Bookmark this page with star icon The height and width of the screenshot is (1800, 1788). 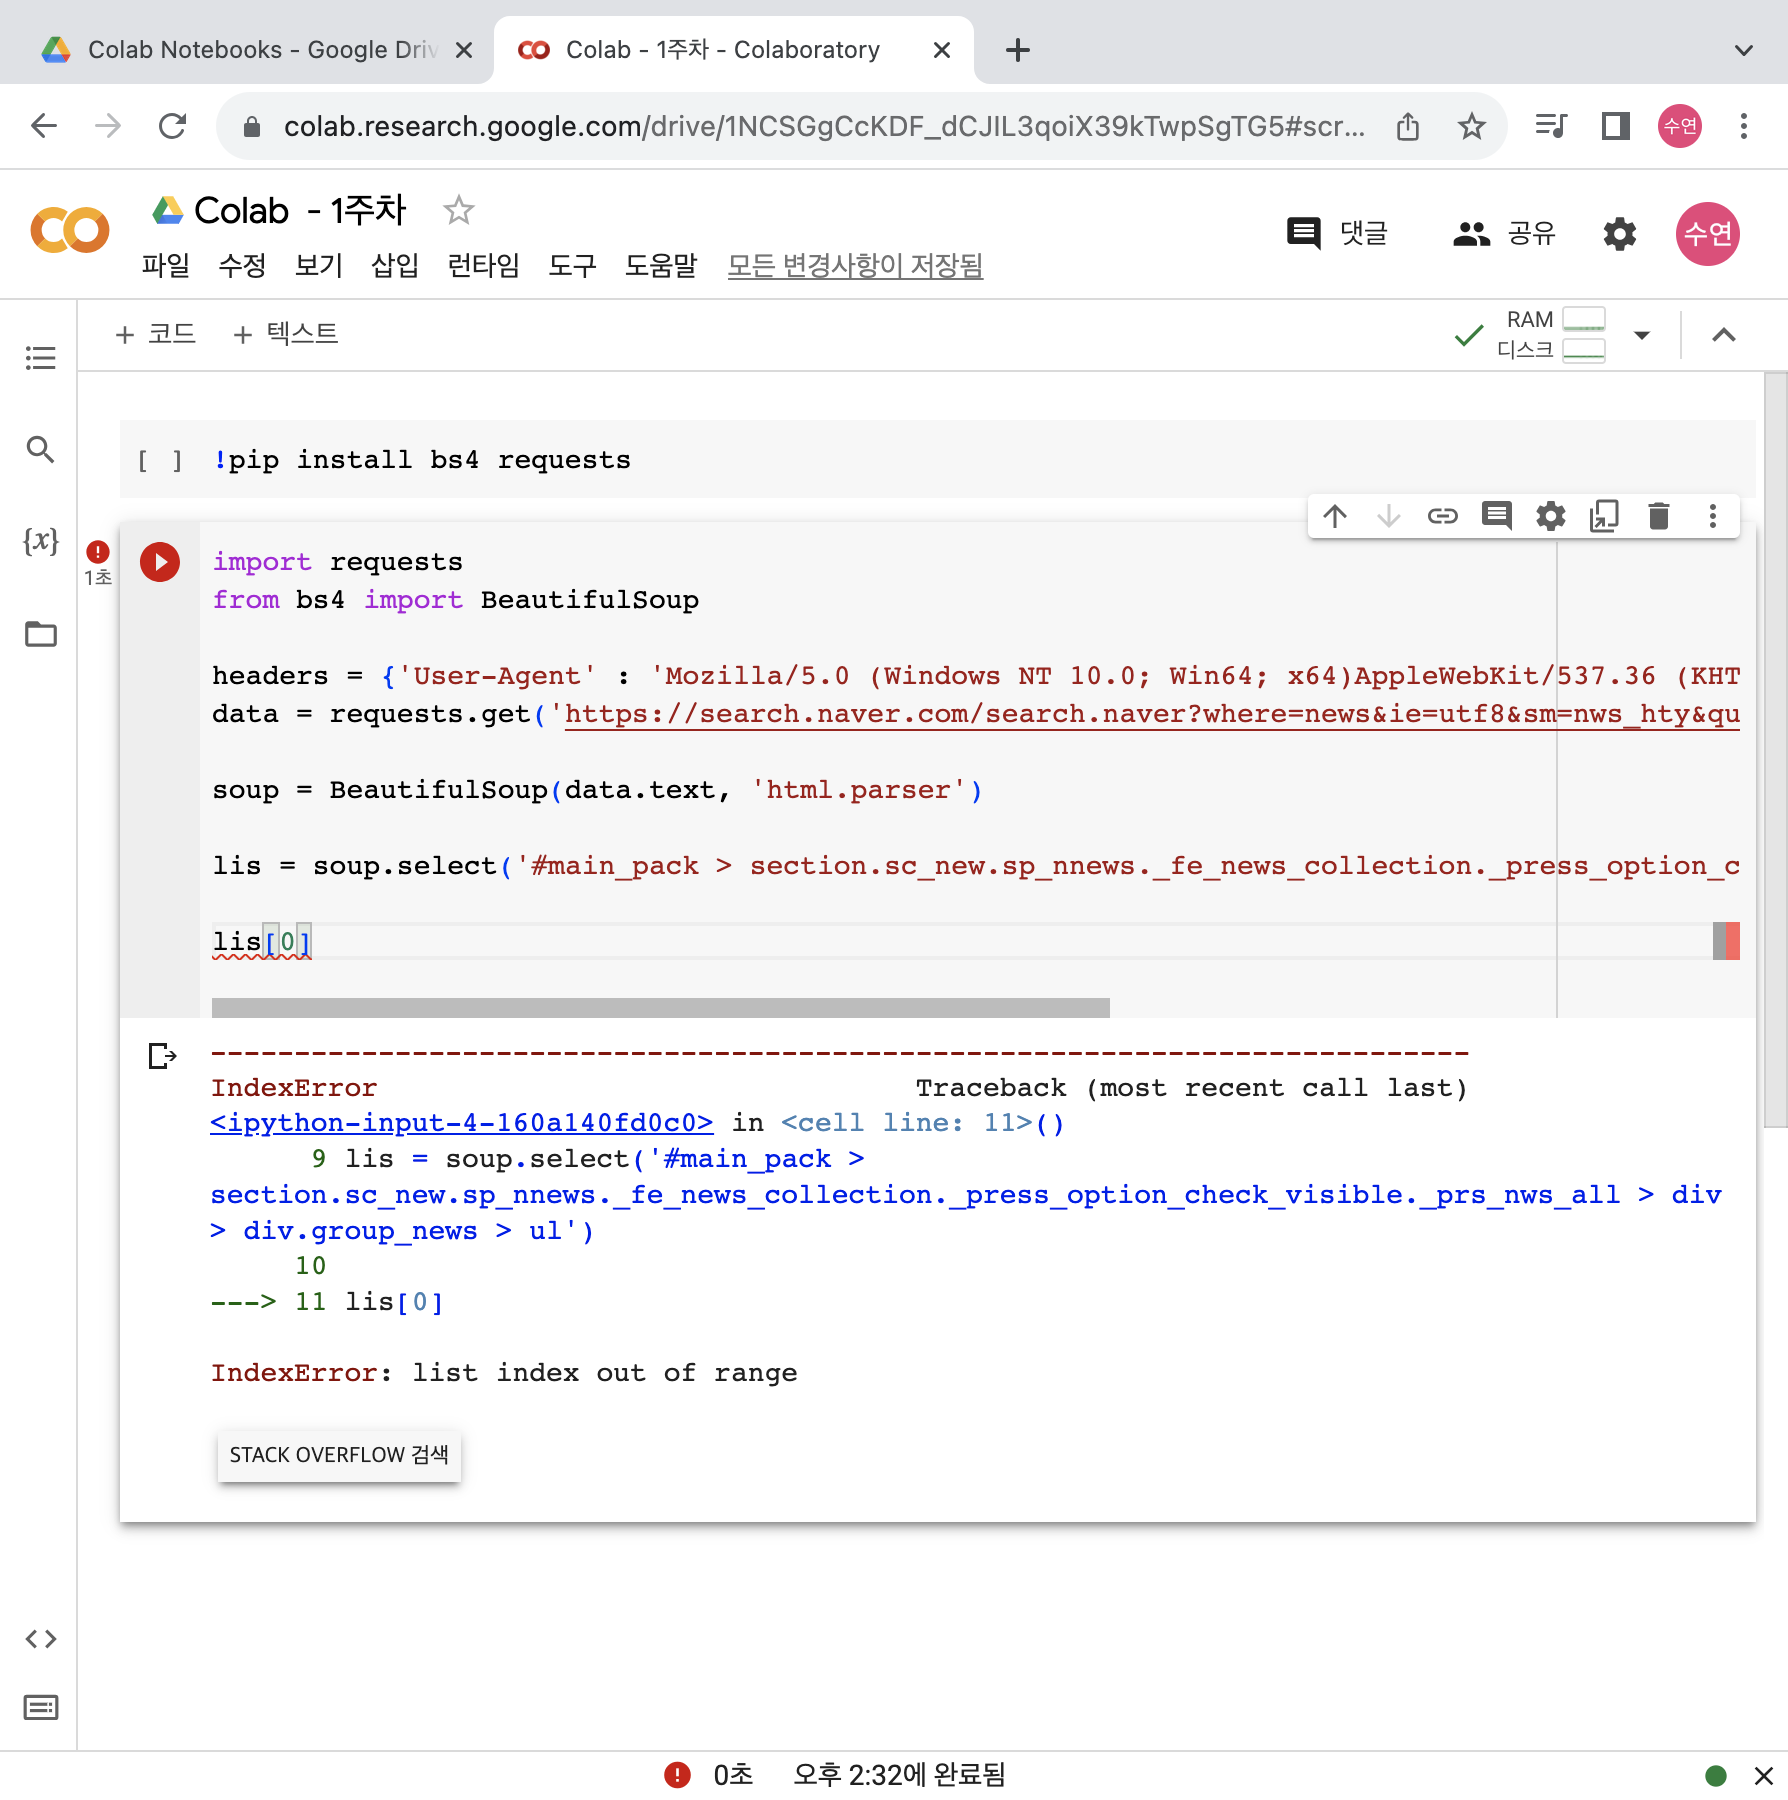pos(1471,126)
